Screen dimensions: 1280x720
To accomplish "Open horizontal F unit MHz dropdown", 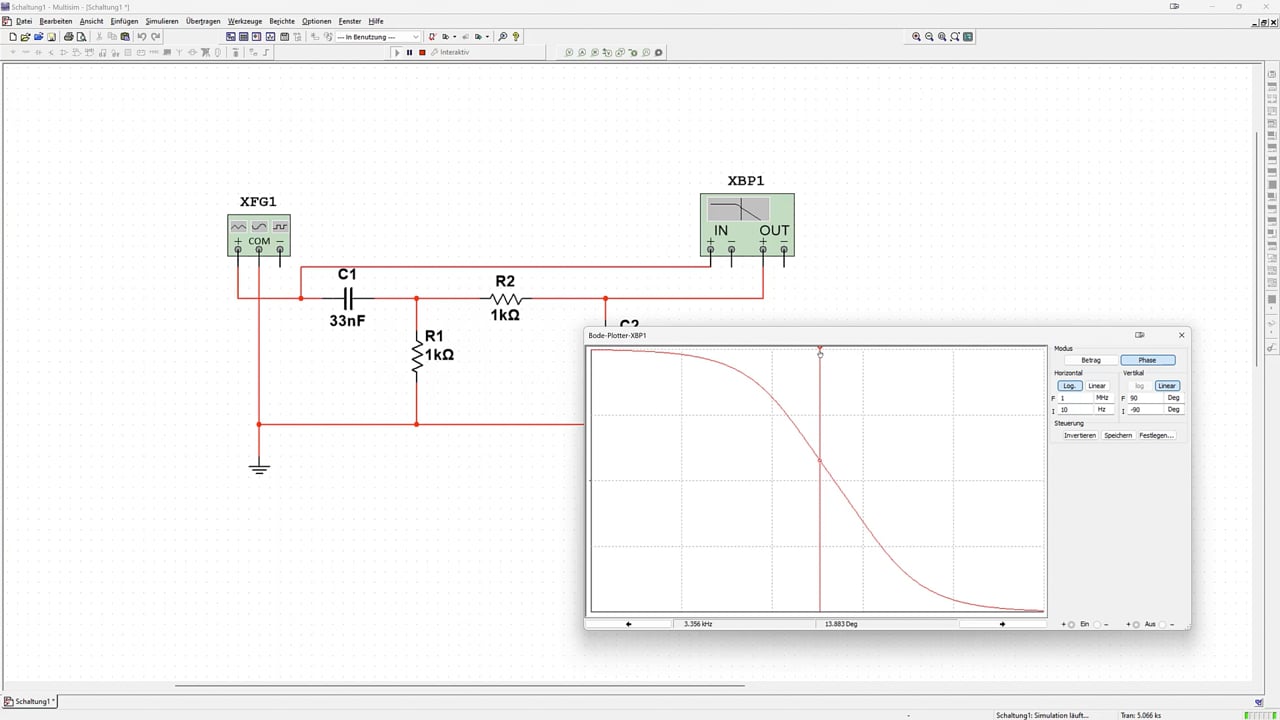I will tap(1104, 398).
